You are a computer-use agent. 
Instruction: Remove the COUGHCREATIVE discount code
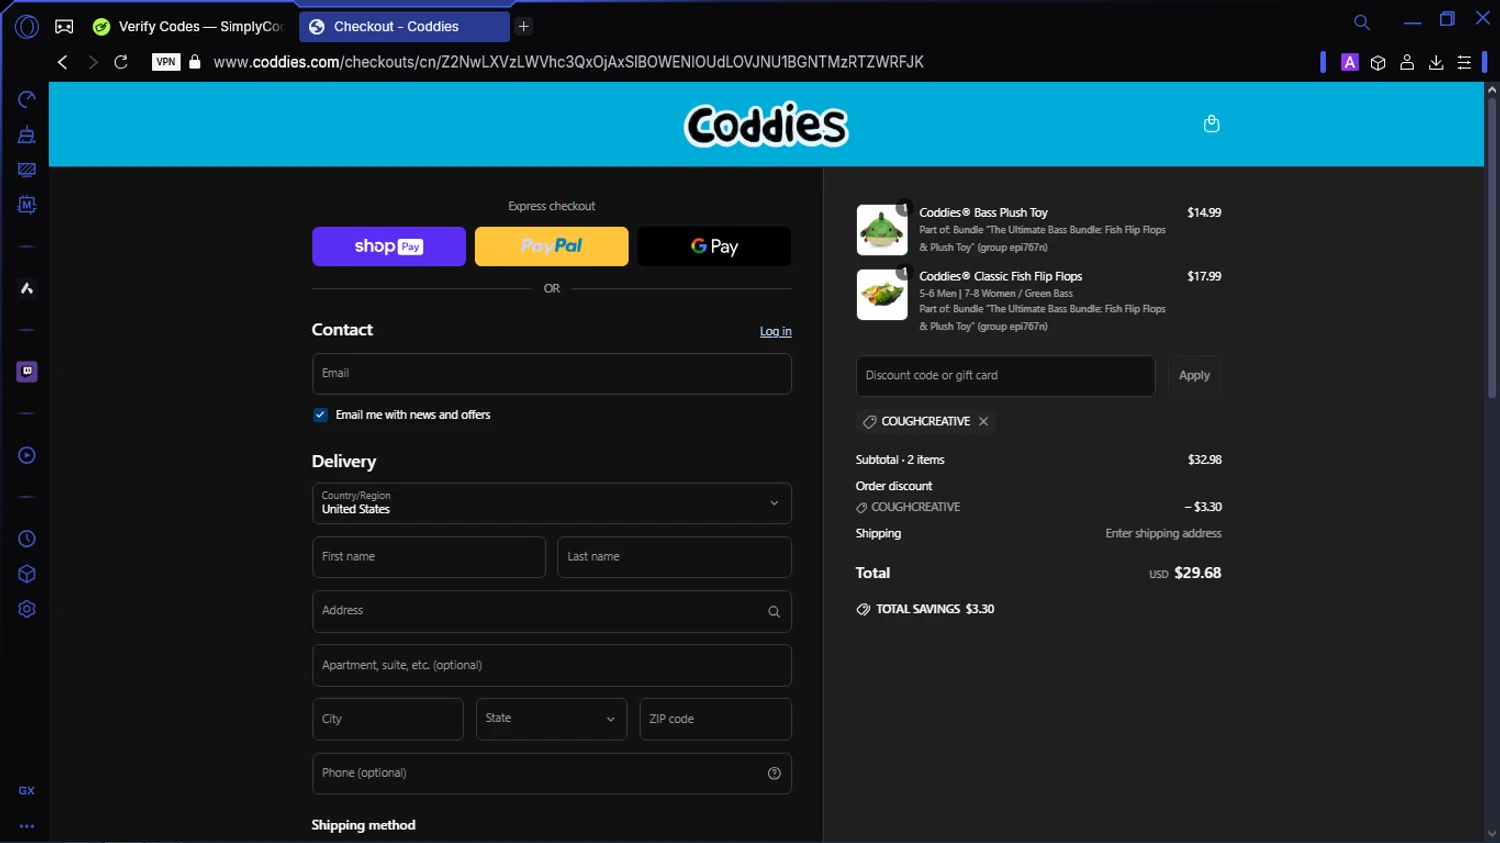click(984, 421)
